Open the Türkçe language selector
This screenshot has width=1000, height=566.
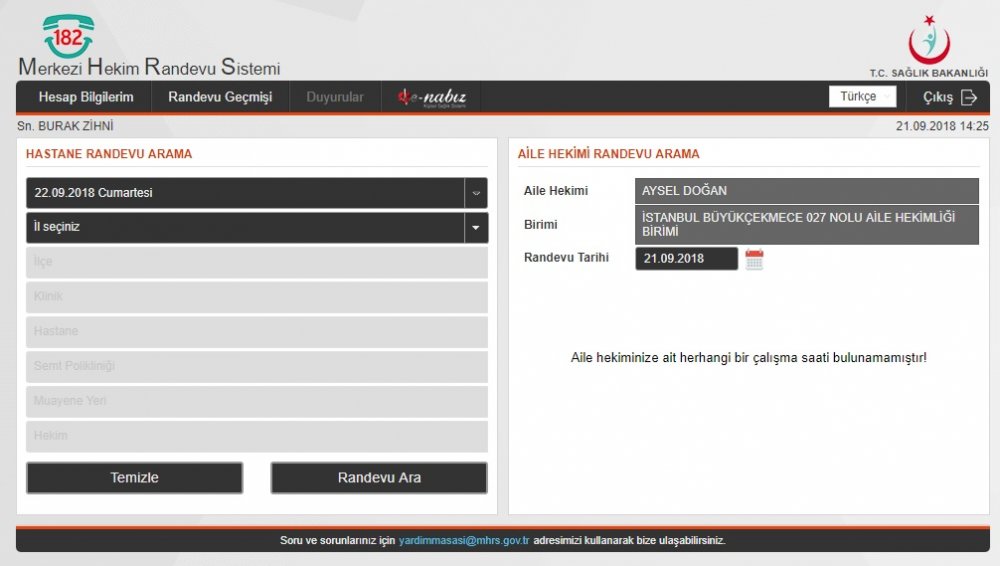[x=862, y=97]
